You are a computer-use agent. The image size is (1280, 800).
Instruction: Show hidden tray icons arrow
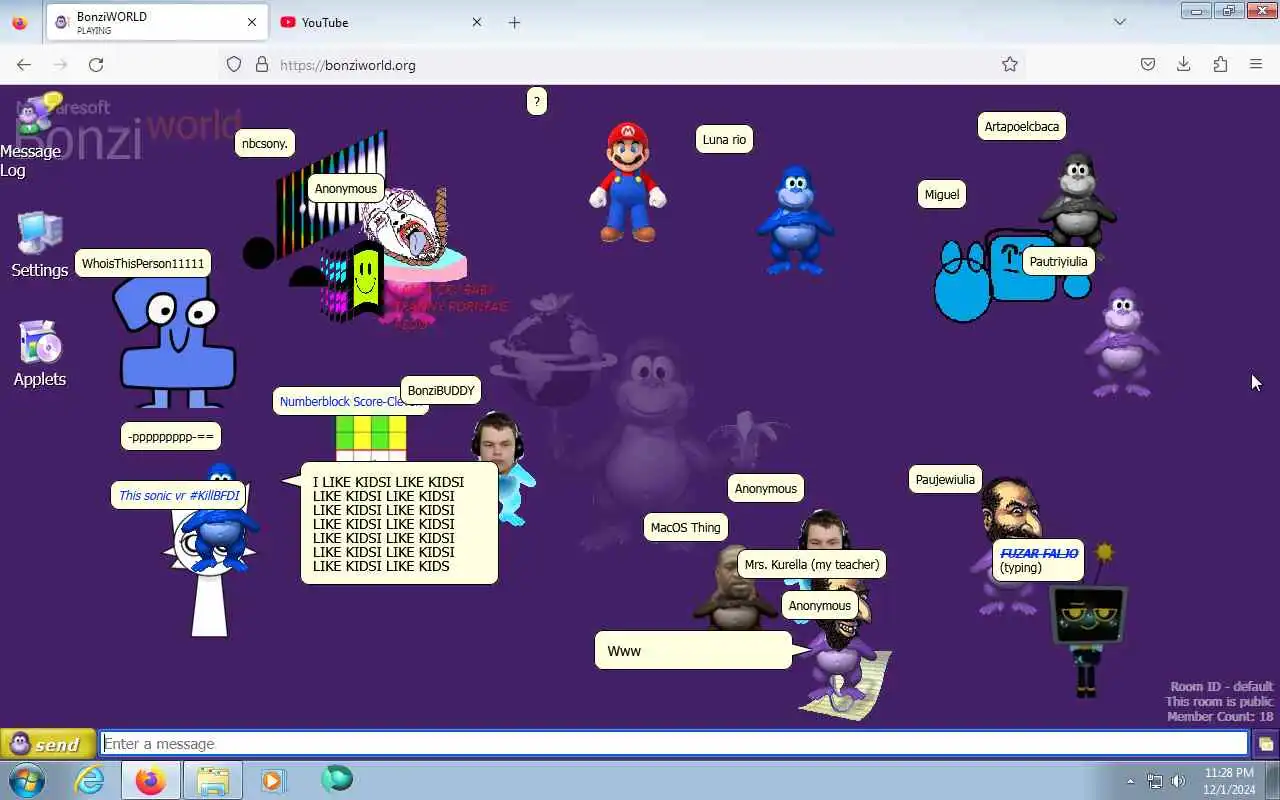[x=1131, y=781]
